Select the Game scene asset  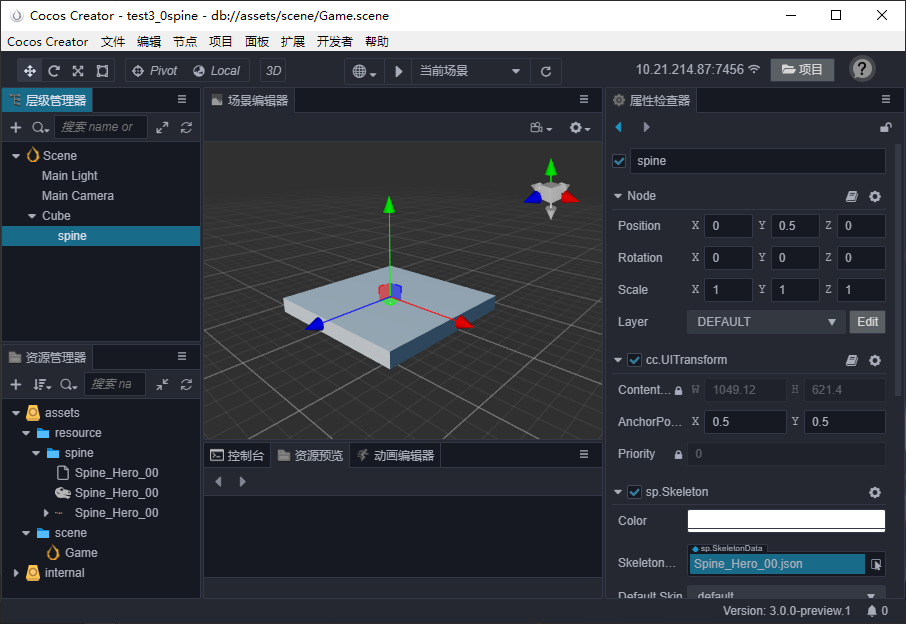coord(81,553)
